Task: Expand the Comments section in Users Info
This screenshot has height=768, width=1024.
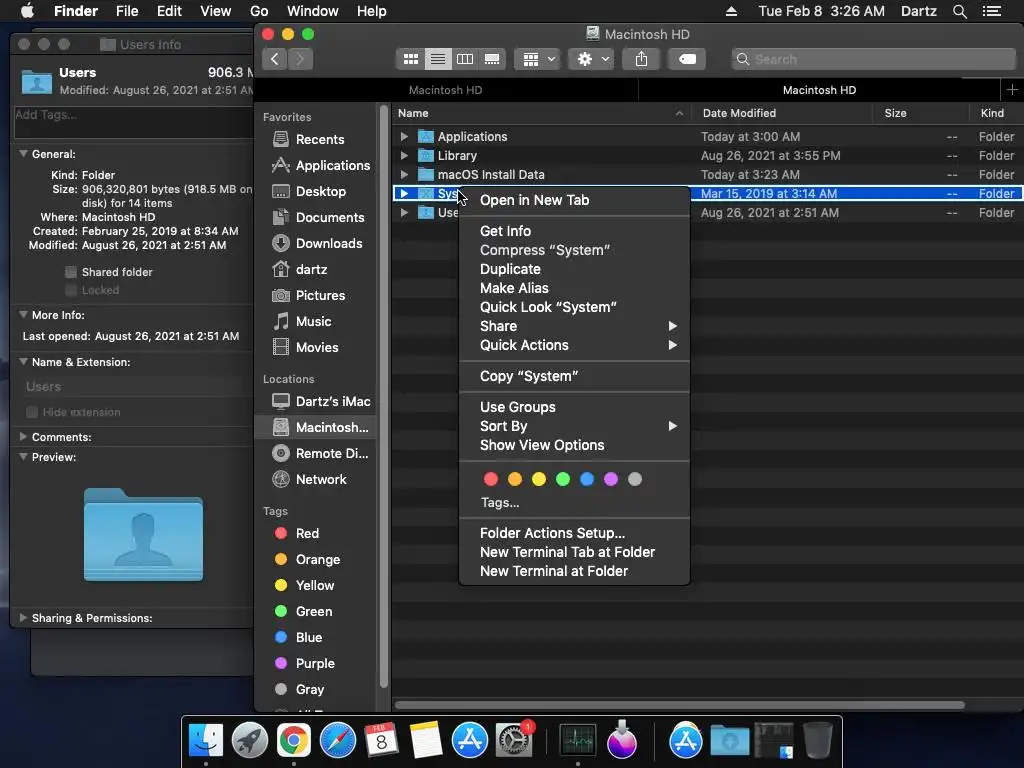Action: 24,437
